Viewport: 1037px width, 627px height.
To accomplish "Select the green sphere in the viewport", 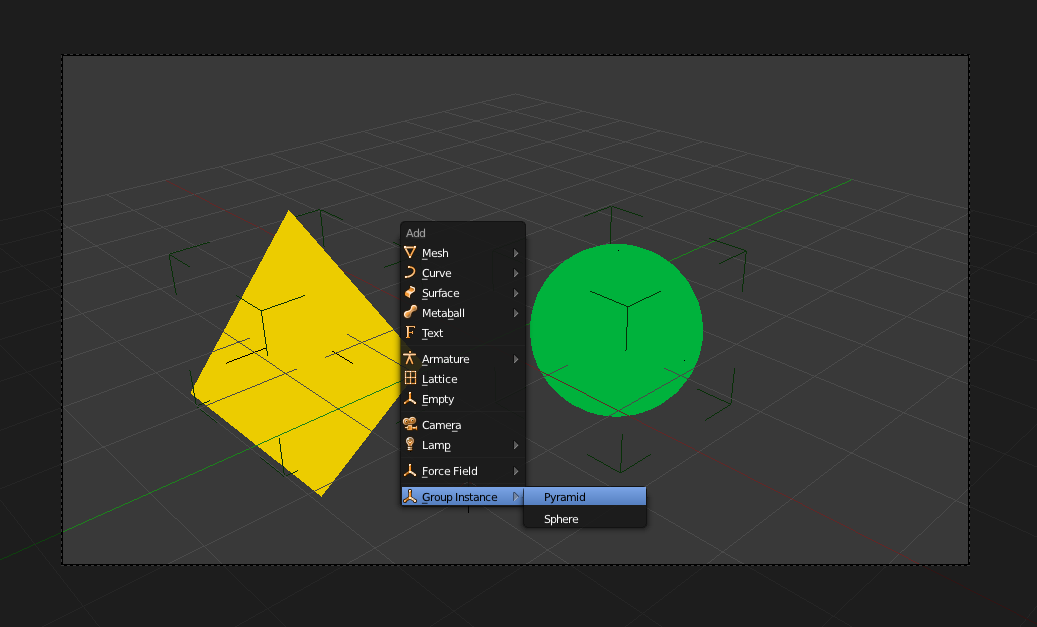I will 618,330.
